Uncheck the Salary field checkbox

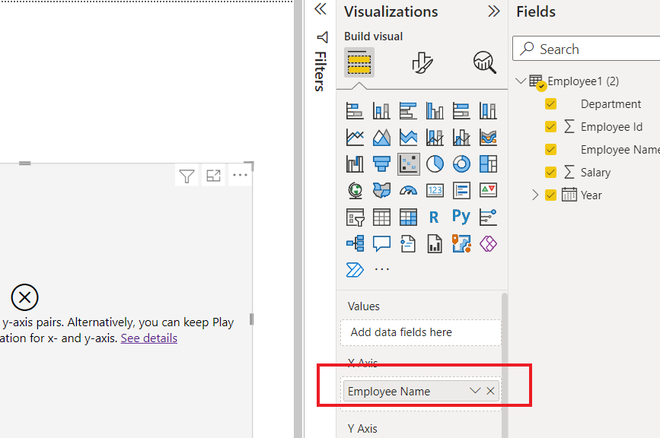pos(551,172)
